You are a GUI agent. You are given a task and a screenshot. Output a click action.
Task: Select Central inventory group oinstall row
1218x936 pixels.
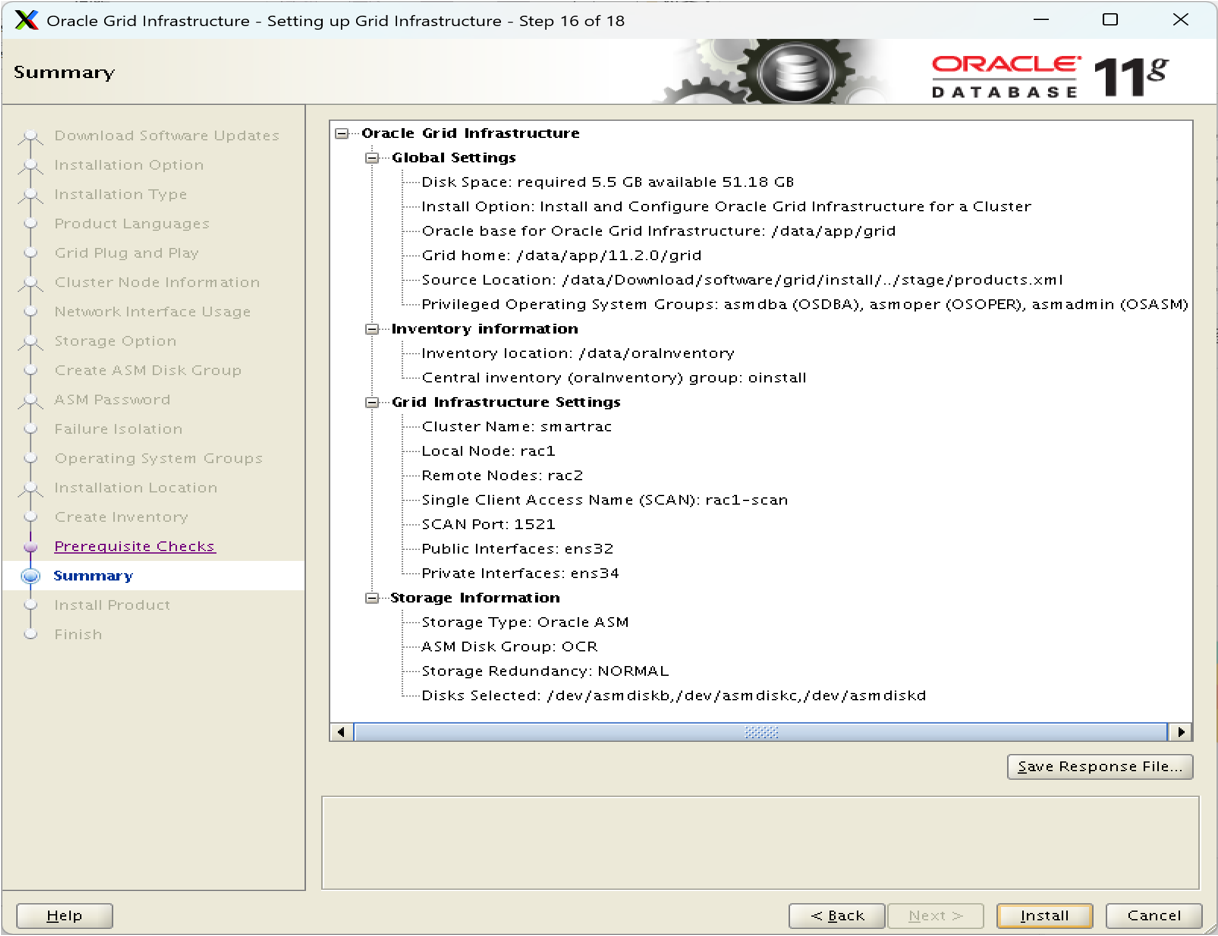coord(614,378)
